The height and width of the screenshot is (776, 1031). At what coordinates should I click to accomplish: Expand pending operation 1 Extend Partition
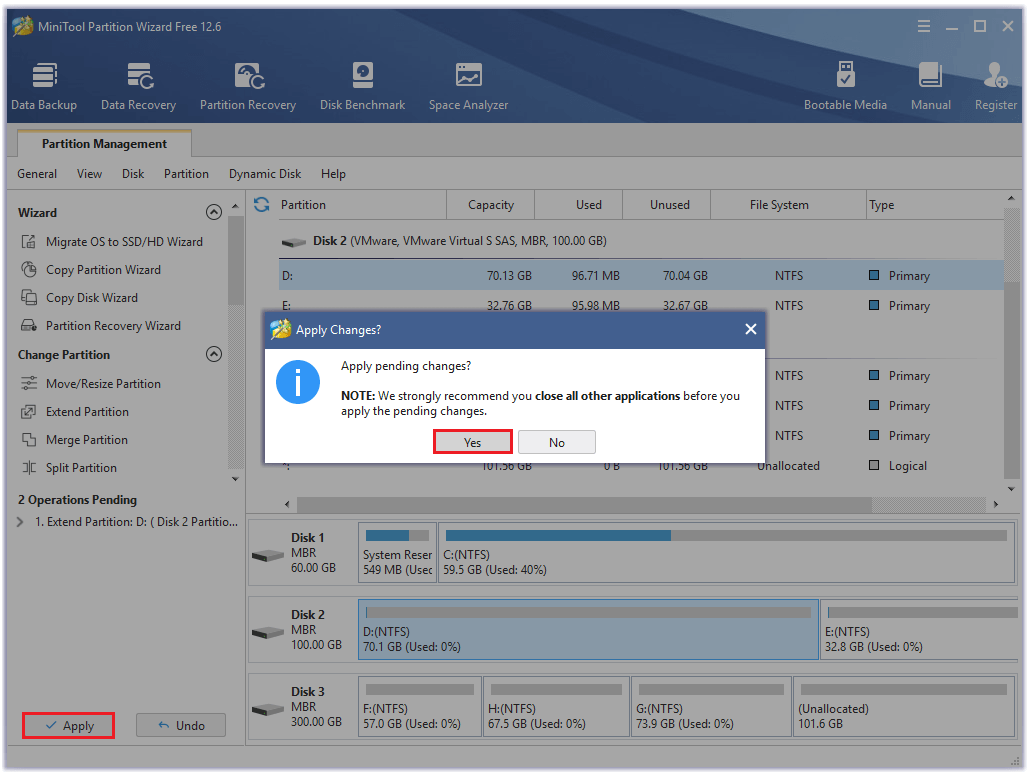20,522
